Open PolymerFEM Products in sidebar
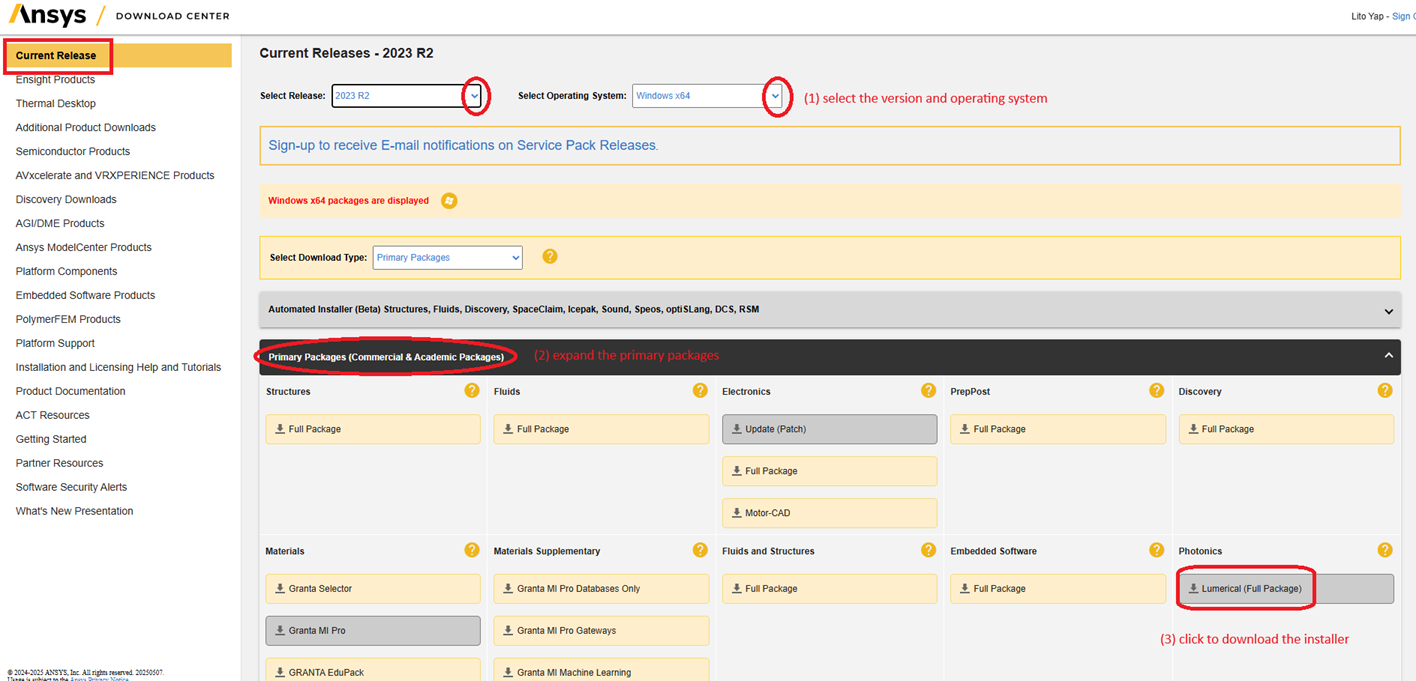 tap(68, 319)
